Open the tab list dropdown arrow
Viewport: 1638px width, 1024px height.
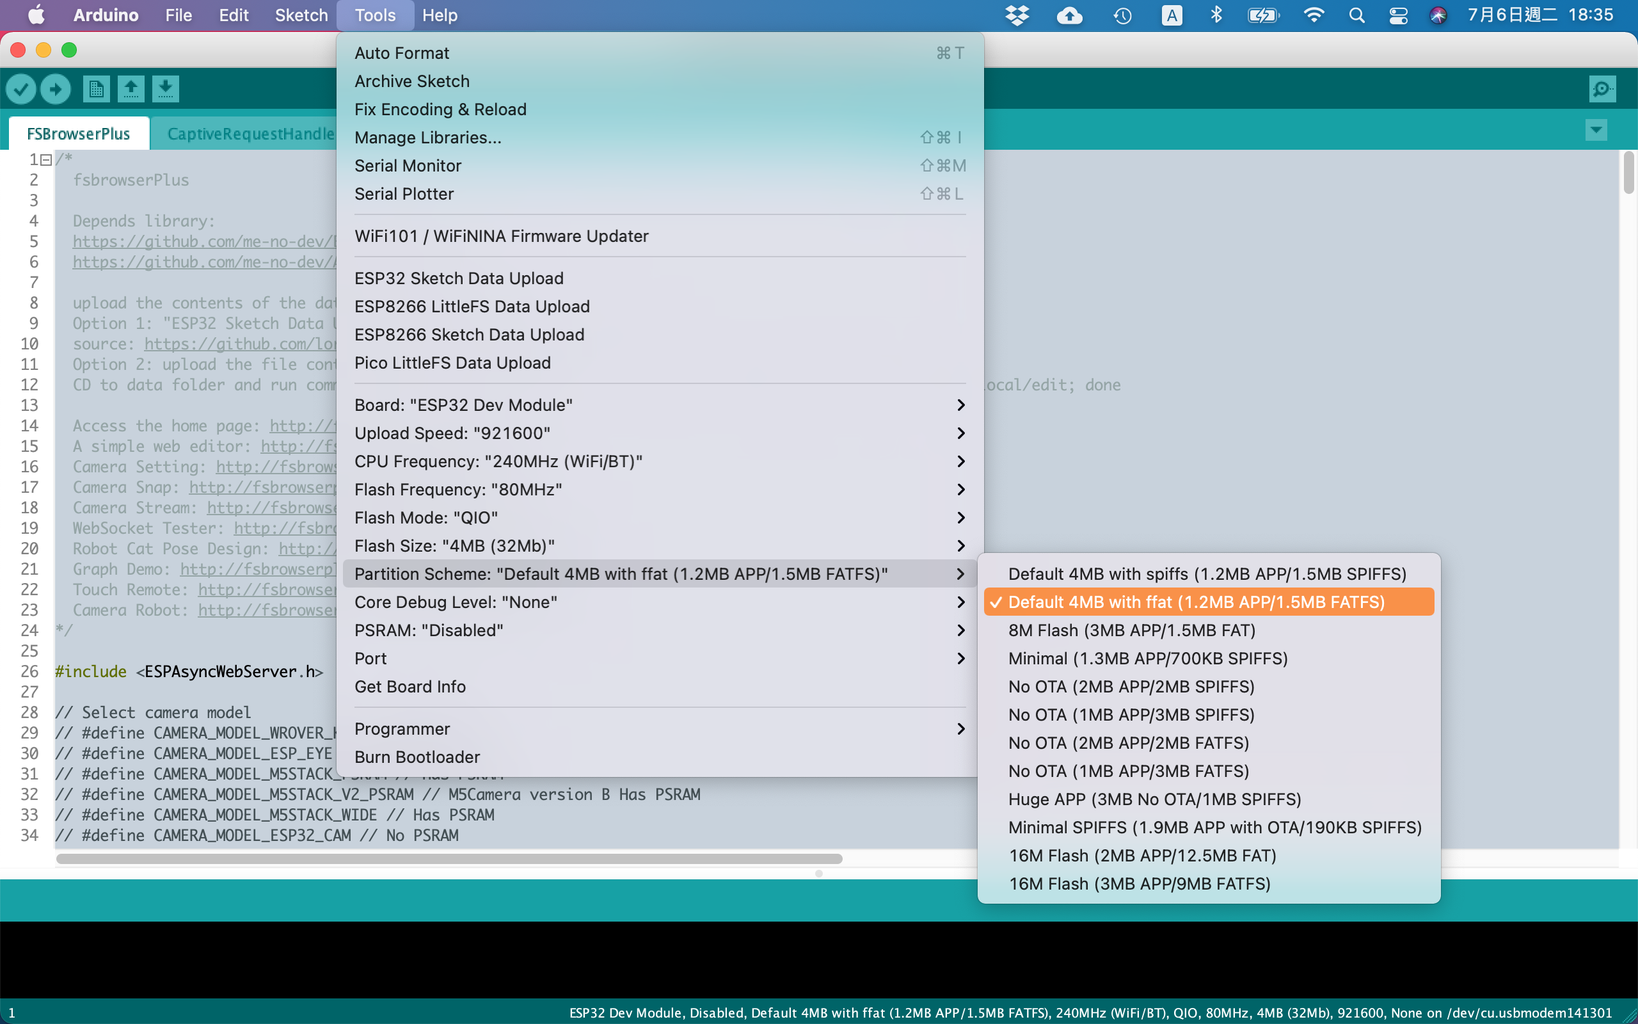[1596, 130]
